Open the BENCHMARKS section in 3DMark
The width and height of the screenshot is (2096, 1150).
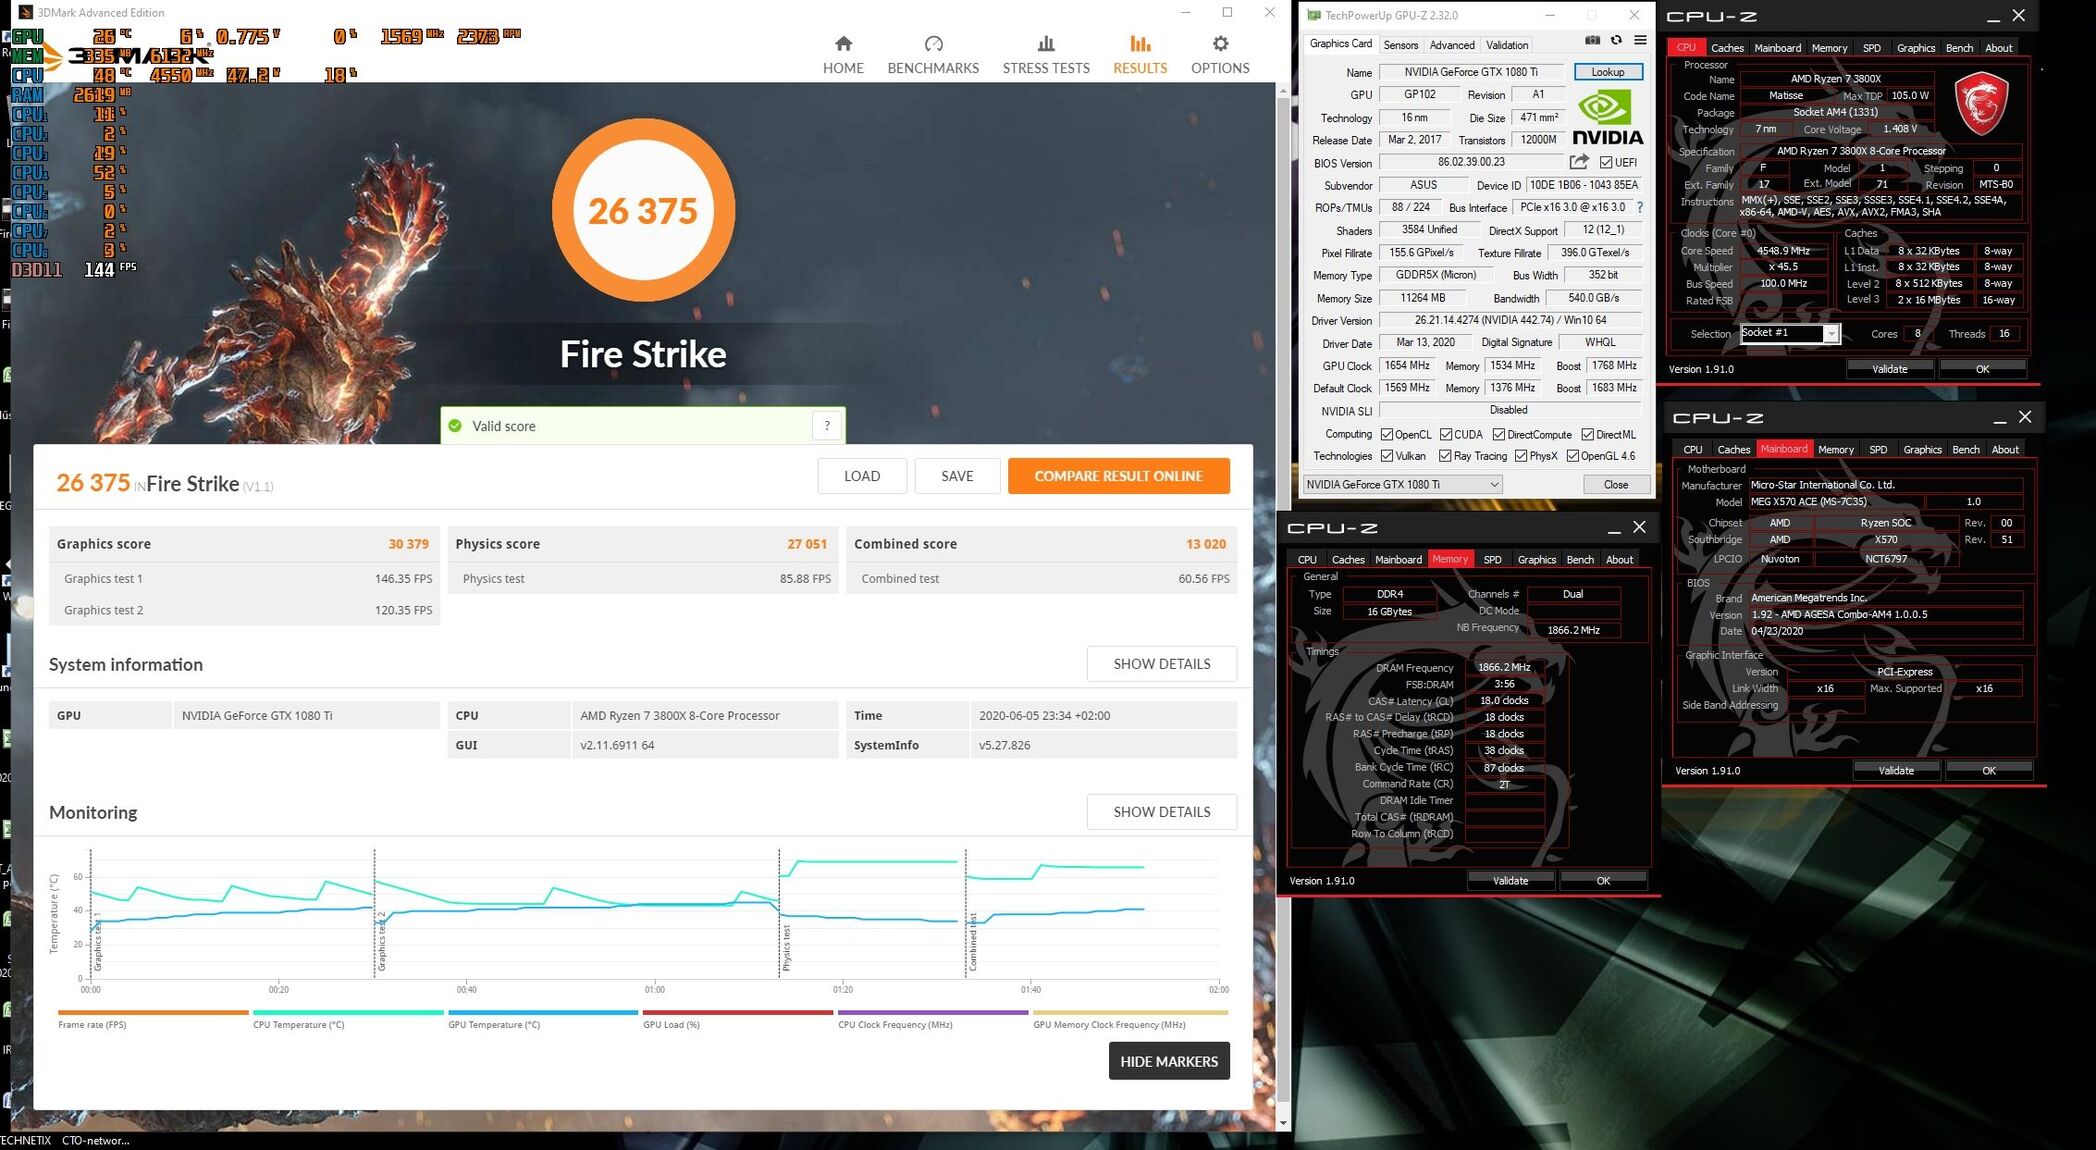(x=933, y=55)
